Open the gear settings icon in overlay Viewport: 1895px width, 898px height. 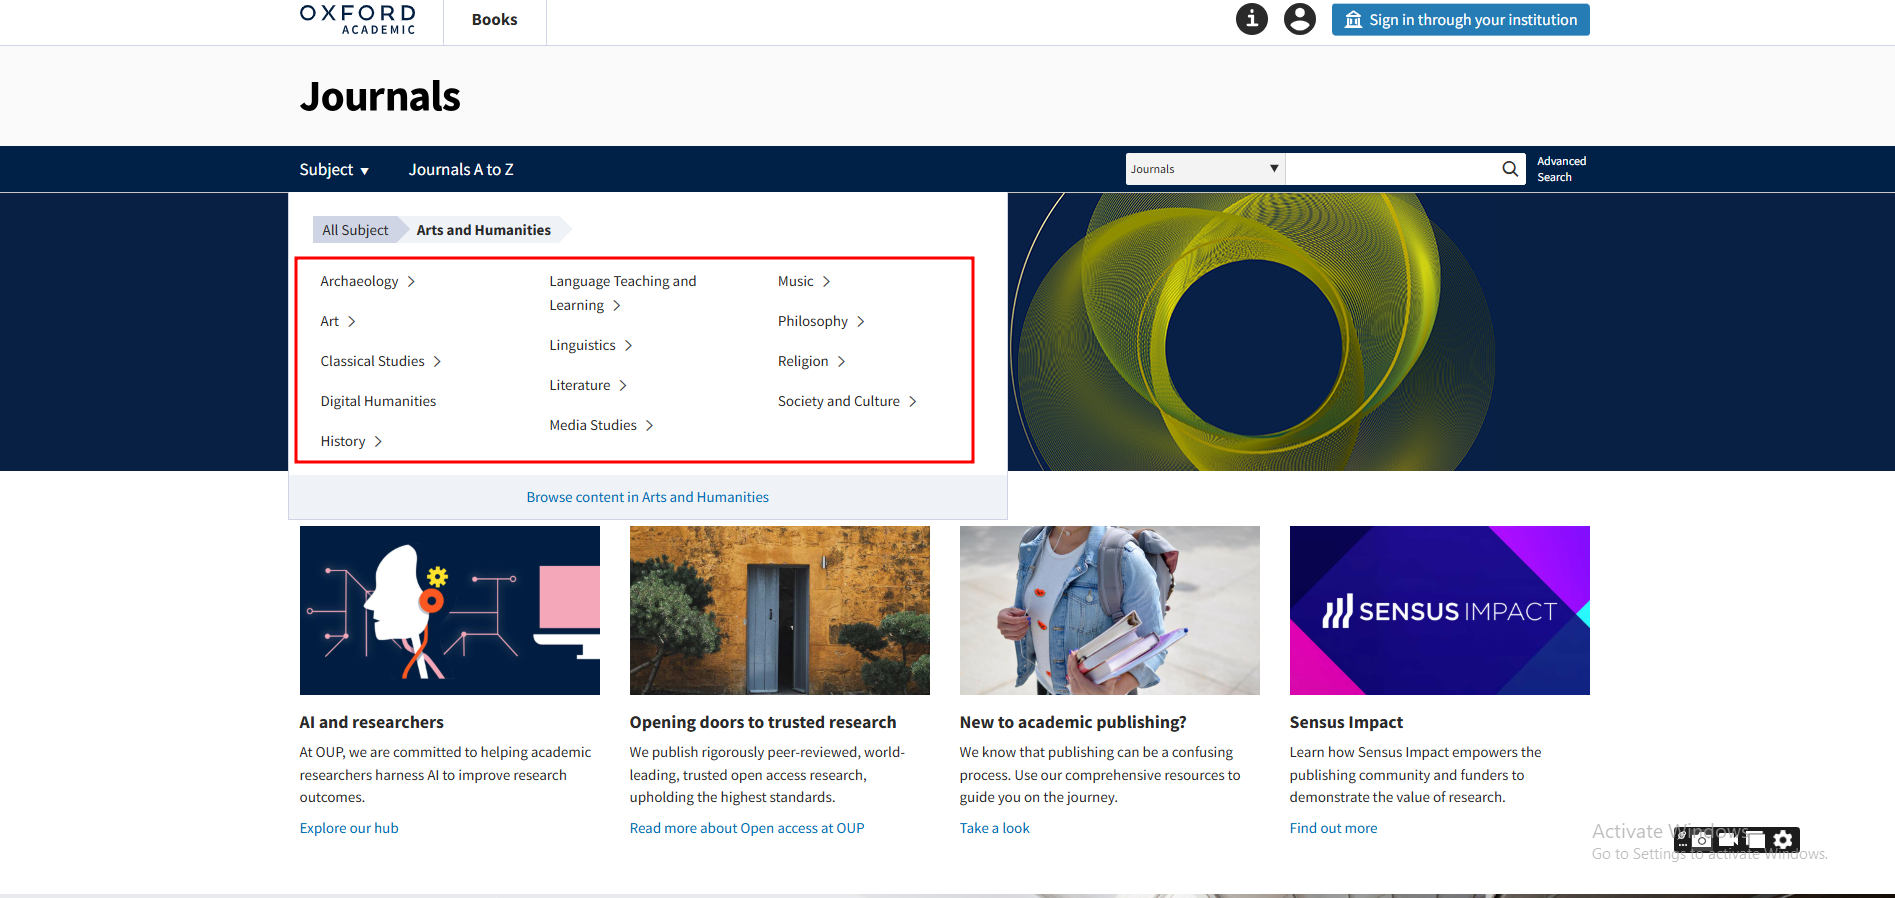[1783, 840]
